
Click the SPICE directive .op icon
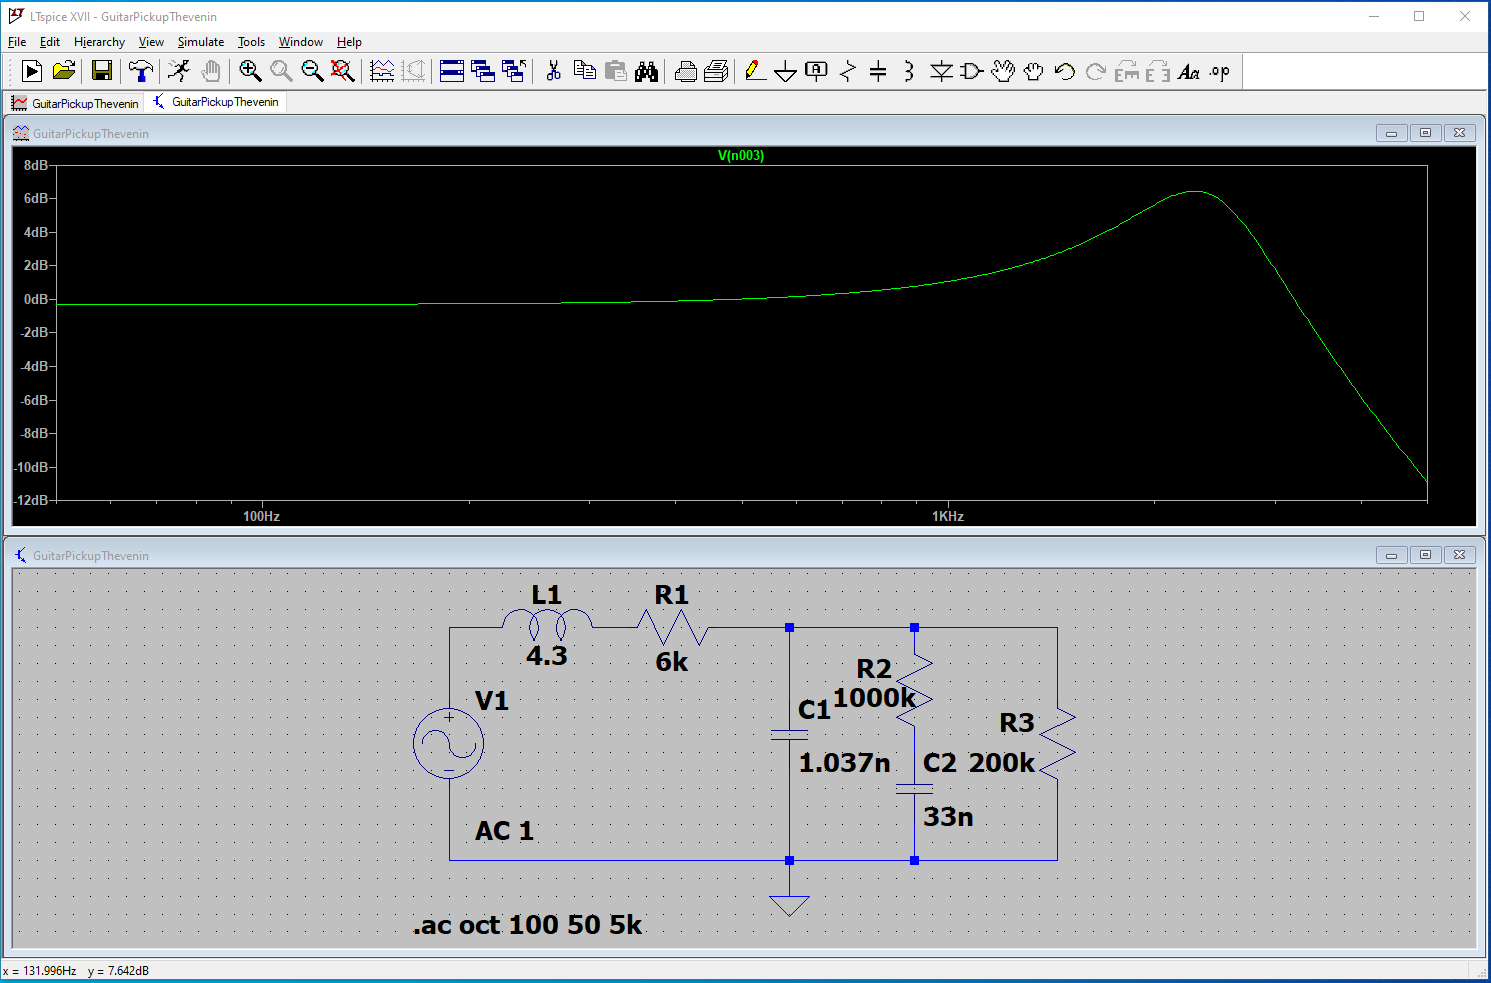coord(1219,71)
